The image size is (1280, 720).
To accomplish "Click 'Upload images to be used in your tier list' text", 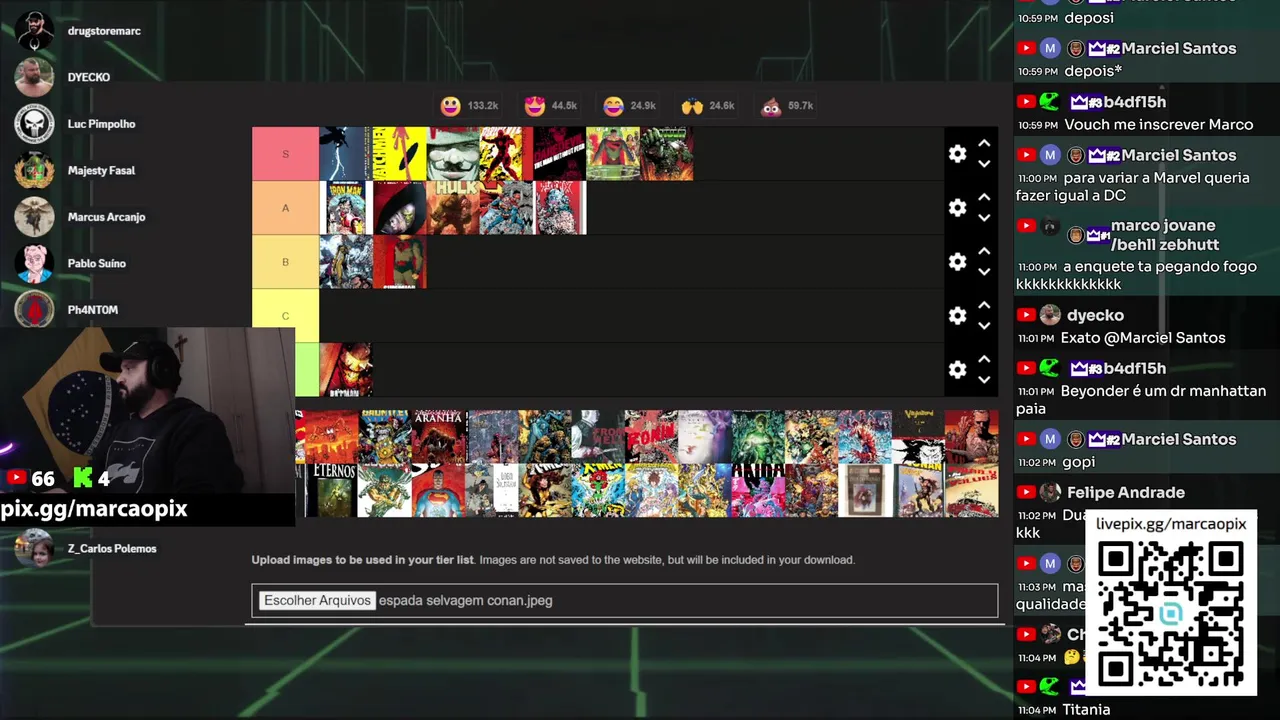I will pyautogui.click(x=363, y=560).
